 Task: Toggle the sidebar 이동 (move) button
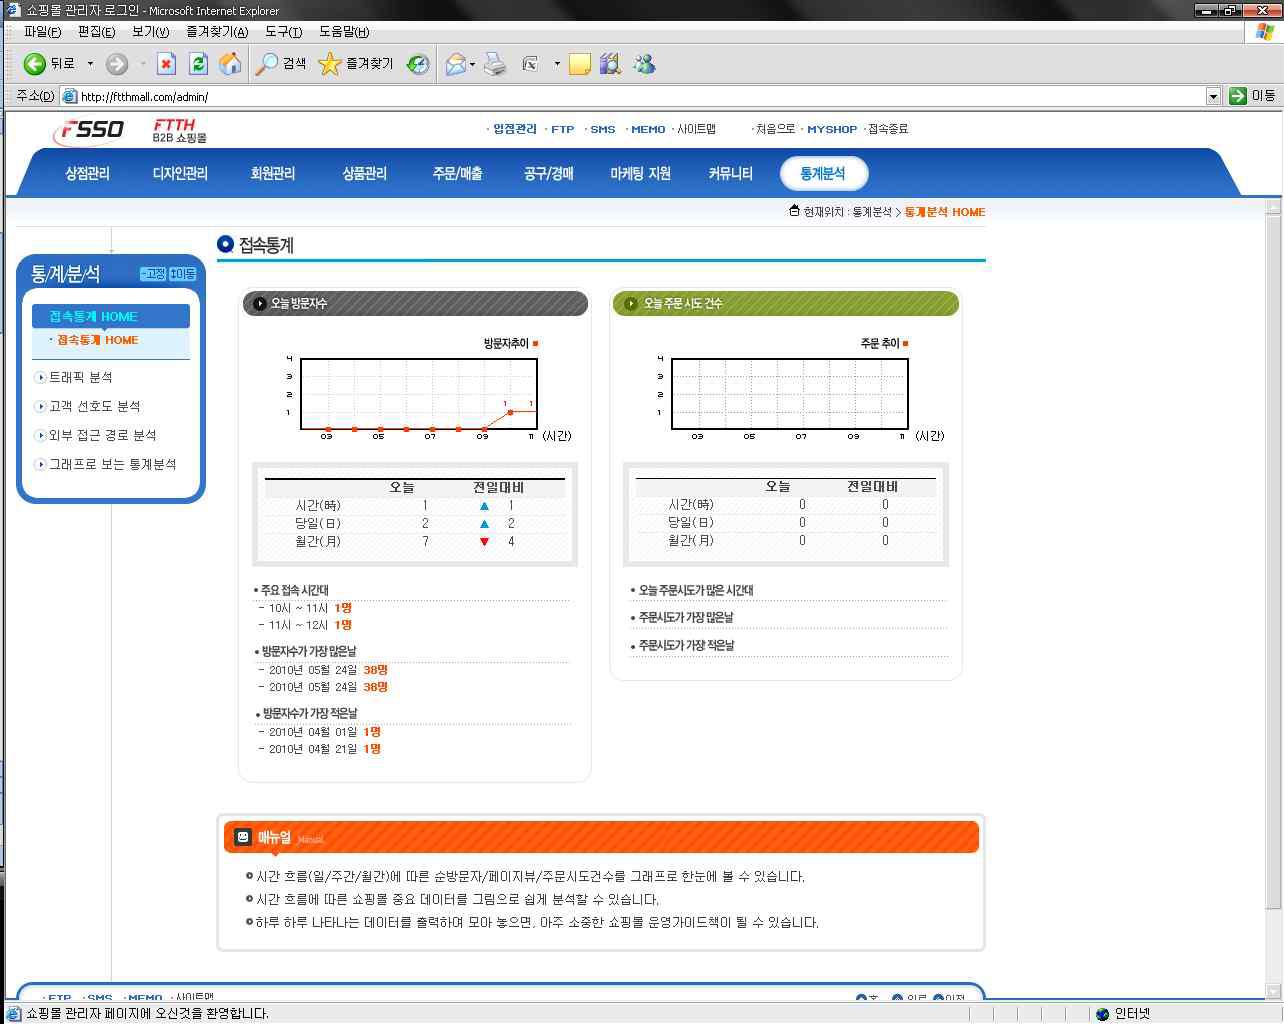click(183, 274)
